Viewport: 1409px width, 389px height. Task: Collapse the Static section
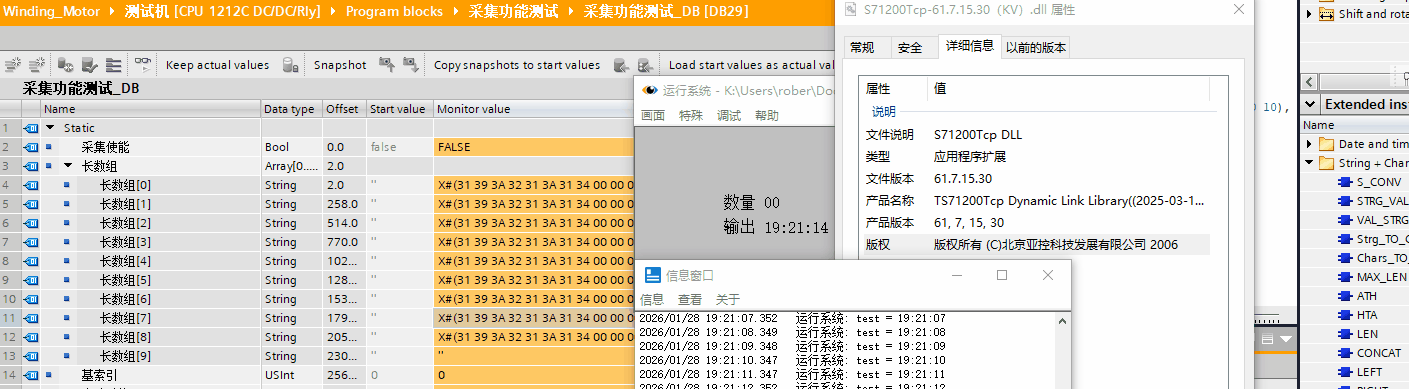[50, 128]
